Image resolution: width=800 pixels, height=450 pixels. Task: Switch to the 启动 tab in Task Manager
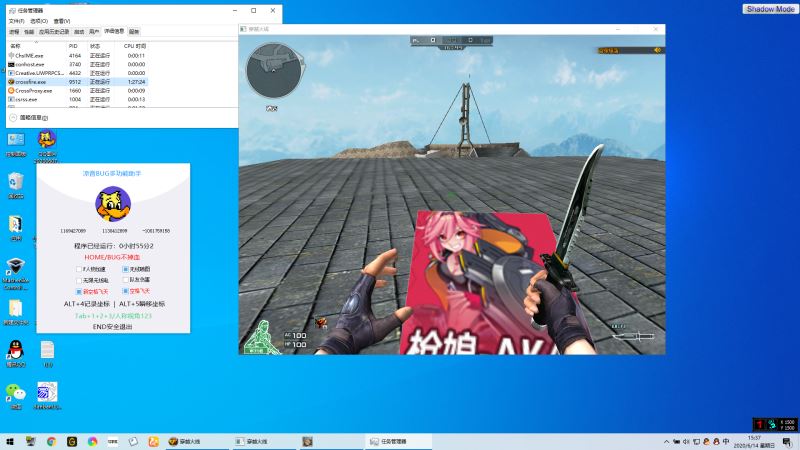point(79,32)
